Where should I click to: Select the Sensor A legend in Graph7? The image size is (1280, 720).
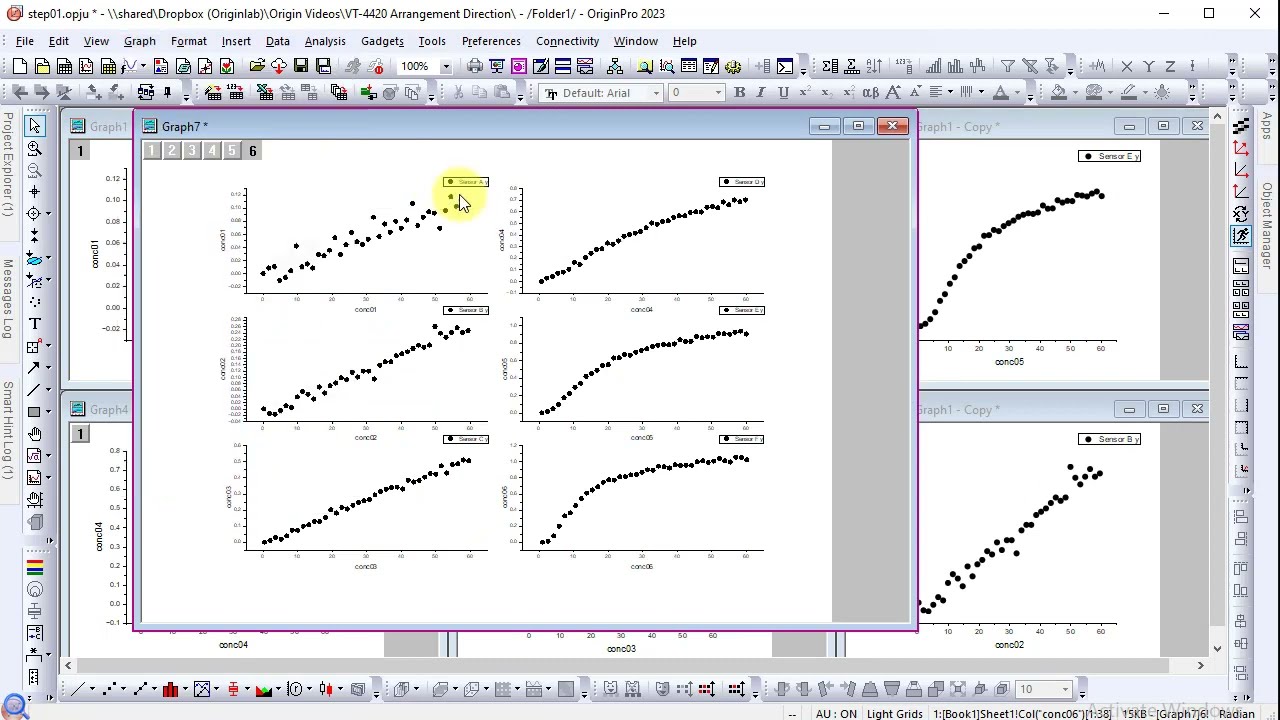tap(466, 182)
